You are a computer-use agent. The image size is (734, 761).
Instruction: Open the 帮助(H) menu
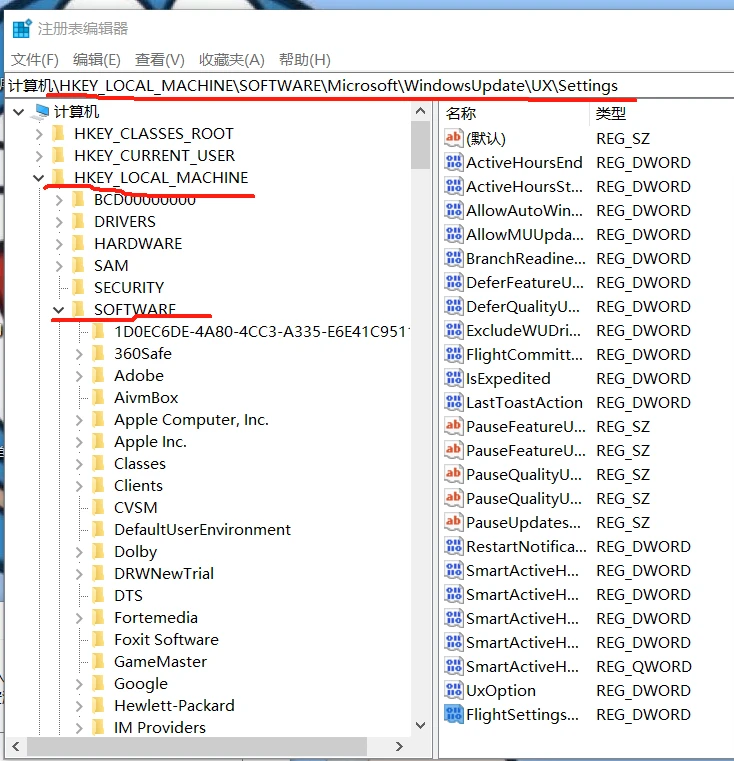[x=304, y=60]
